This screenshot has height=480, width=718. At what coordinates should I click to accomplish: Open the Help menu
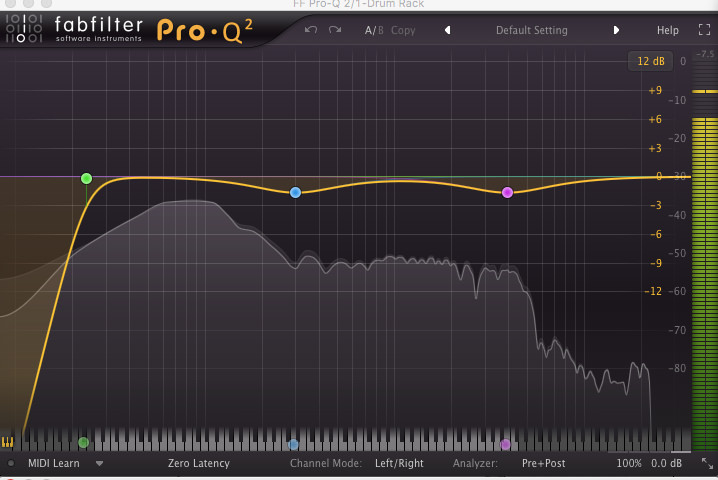[x=668, y=30]
